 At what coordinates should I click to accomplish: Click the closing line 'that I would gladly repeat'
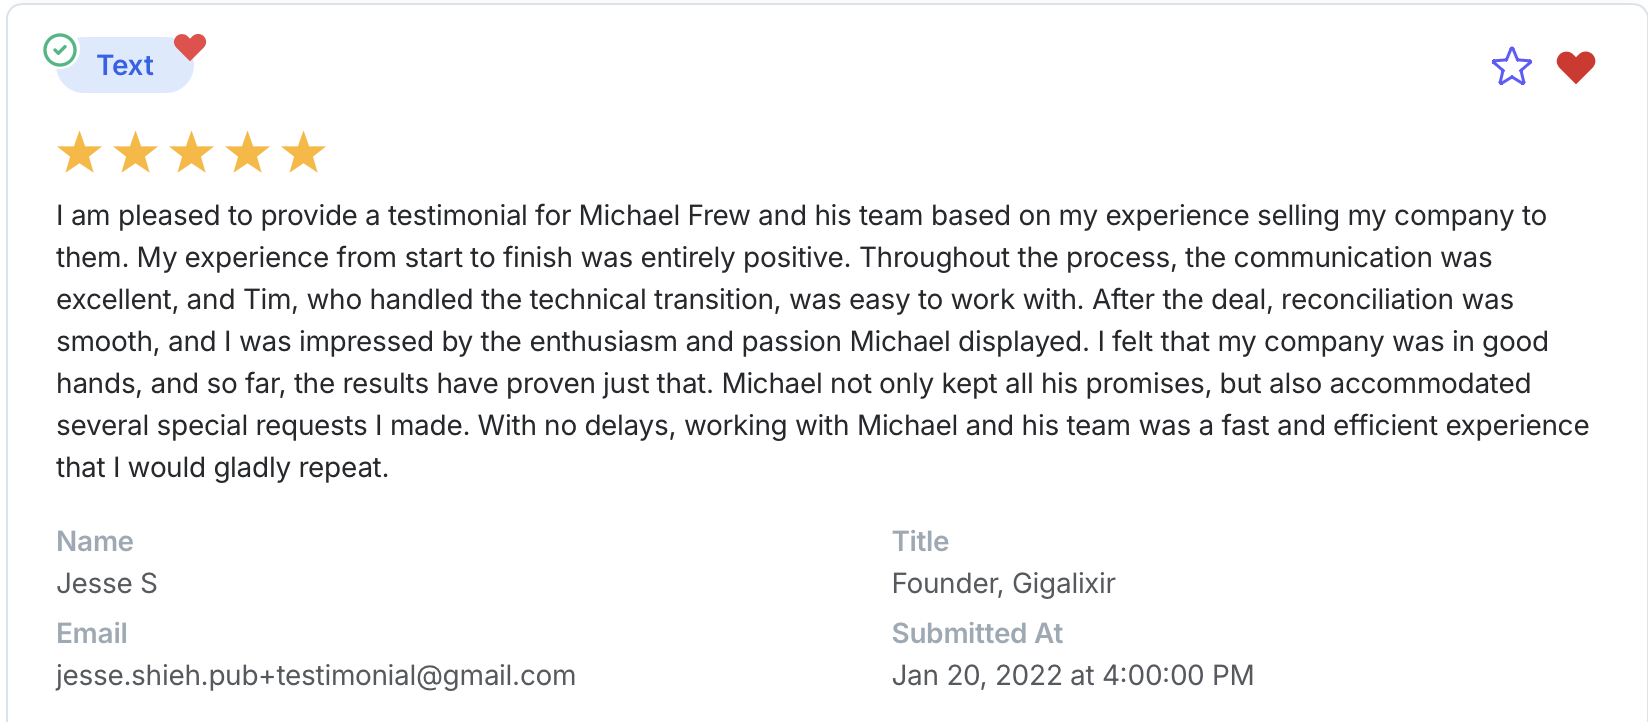(x=222, y=468)
